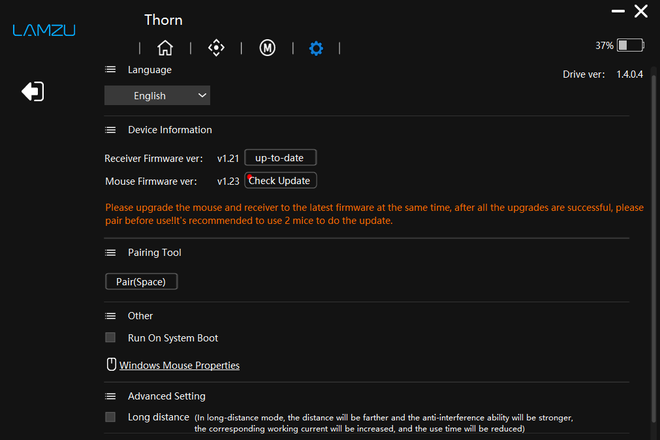Collapse the Pairing Tool section
This screenshot has height=440, width=660.
tap(111, 253)
